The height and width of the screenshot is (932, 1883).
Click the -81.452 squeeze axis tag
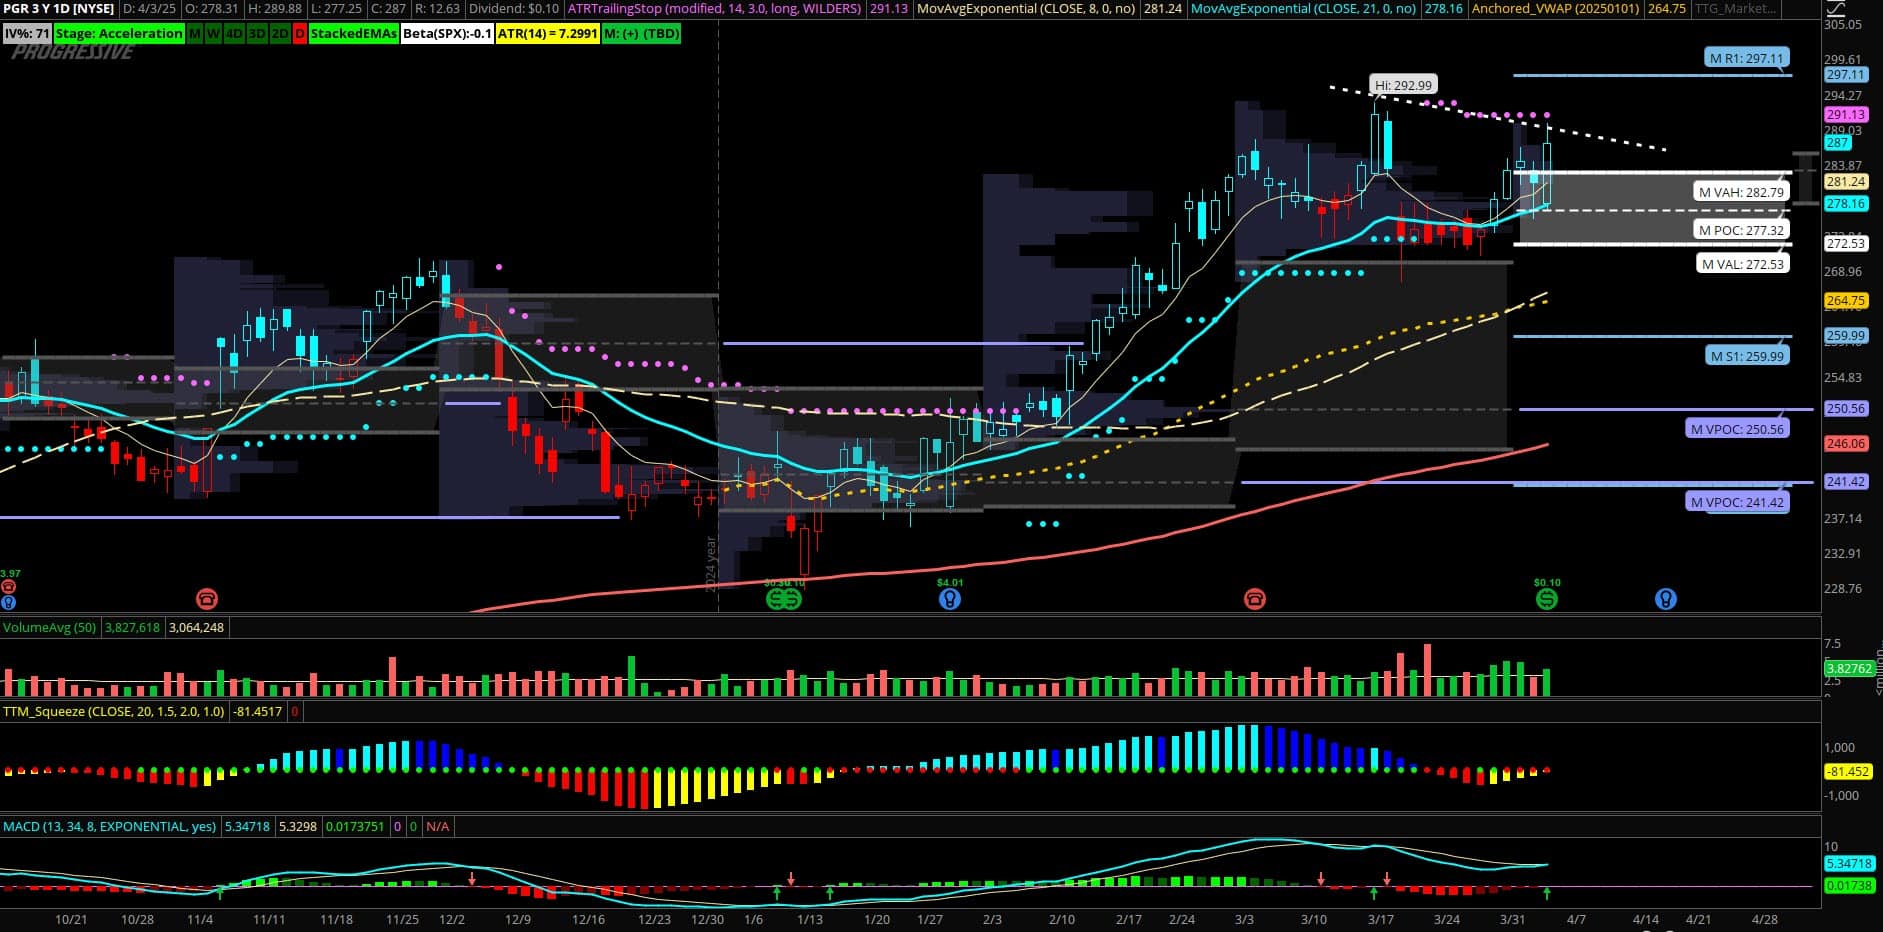click(1848, 771)
